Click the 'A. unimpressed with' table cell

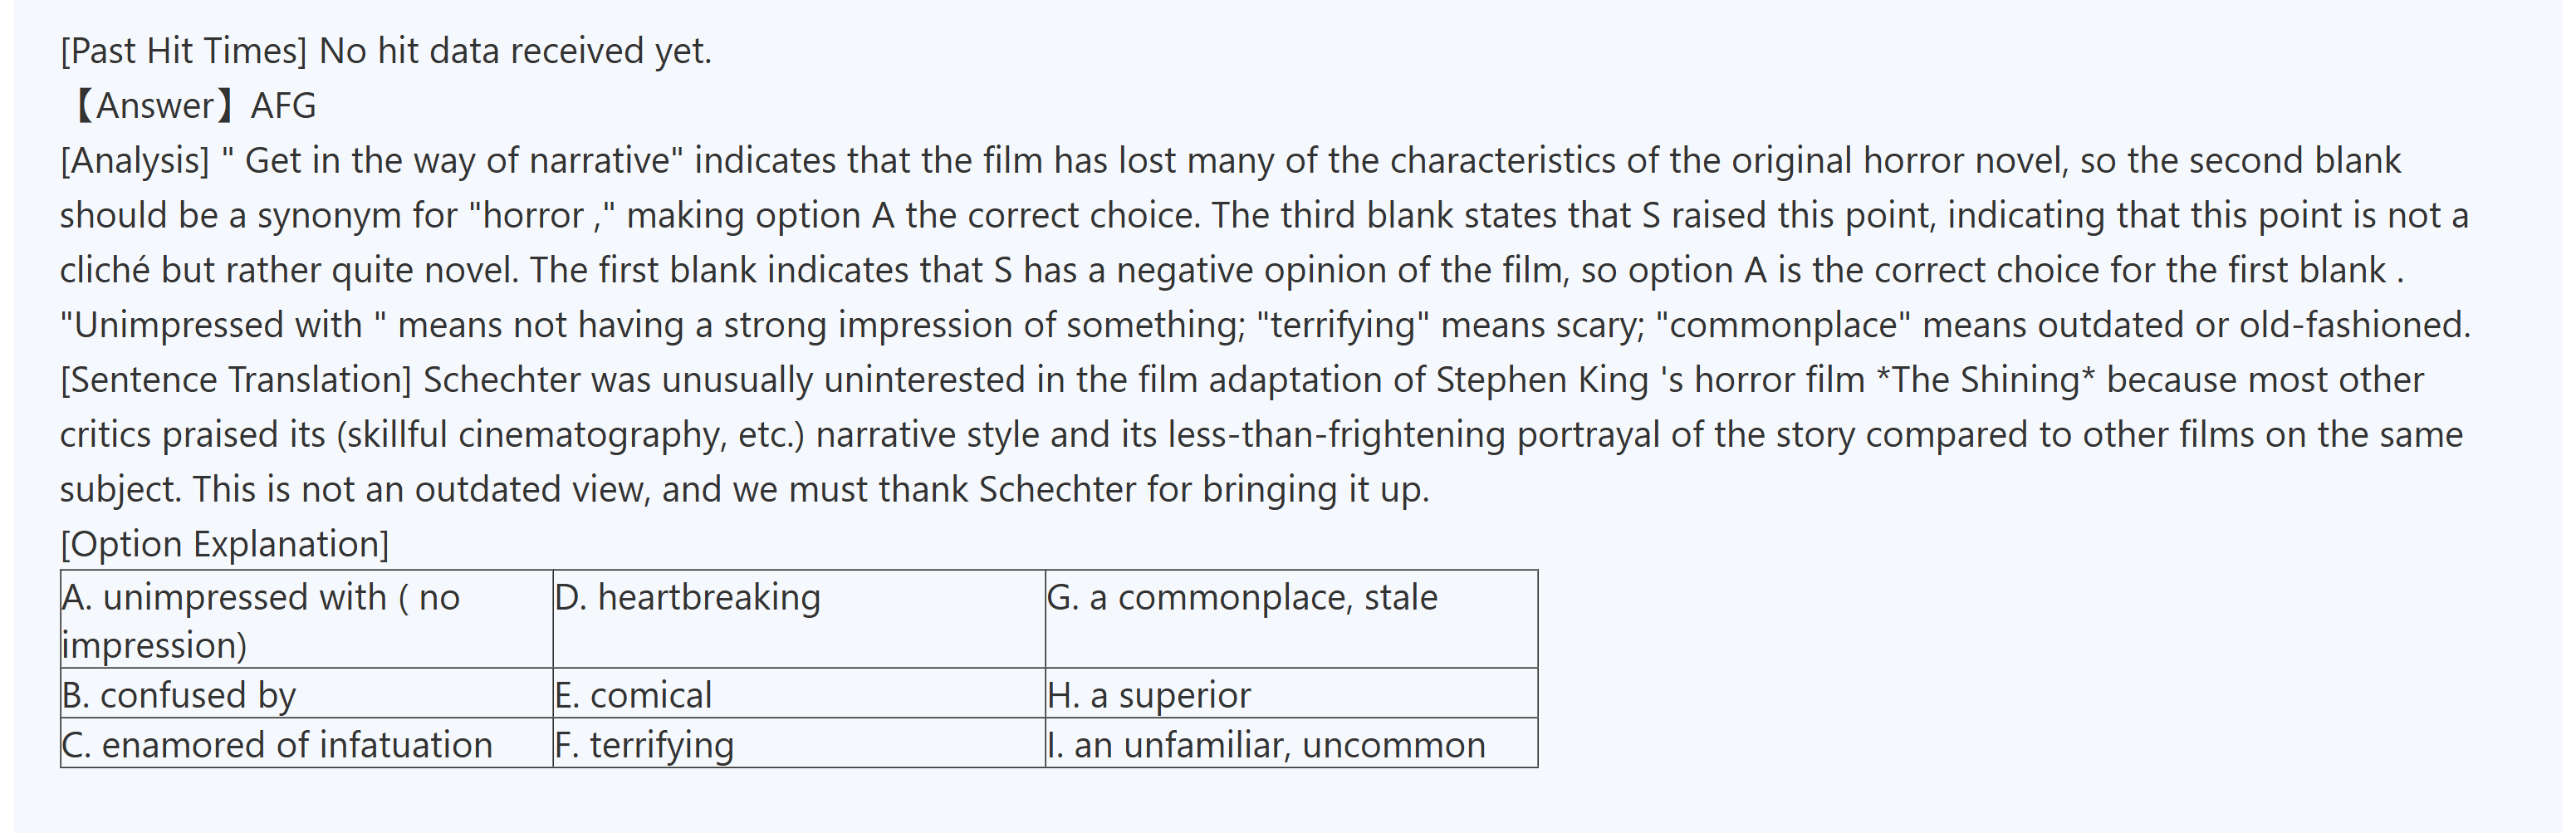coord(306,619)
